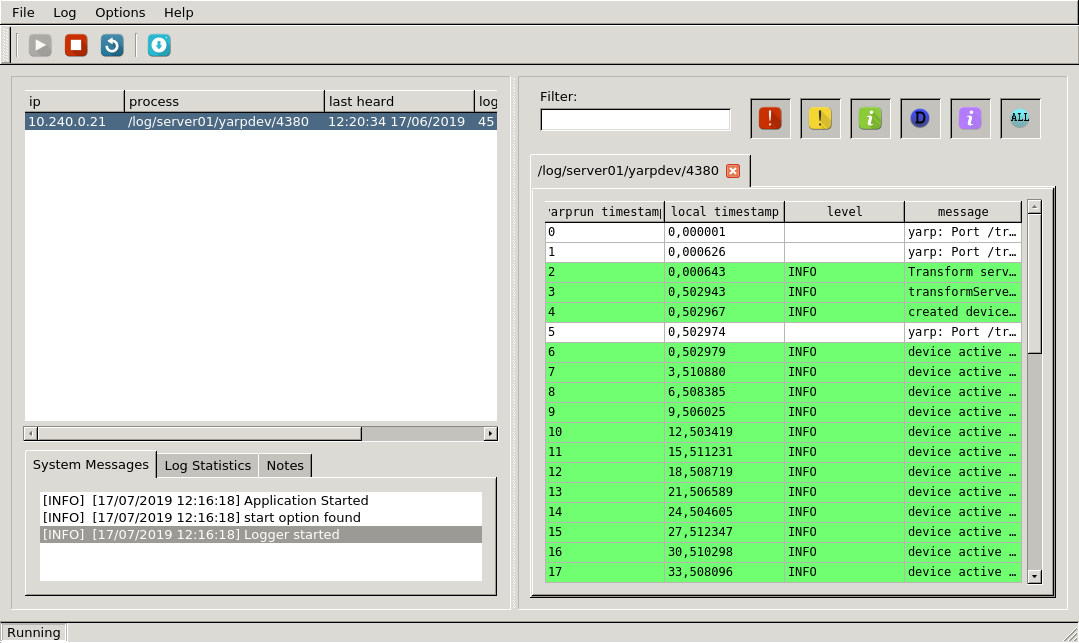Select log row with timestamp 18,508719
This screenshot has width=1079, height=643.
783,472
